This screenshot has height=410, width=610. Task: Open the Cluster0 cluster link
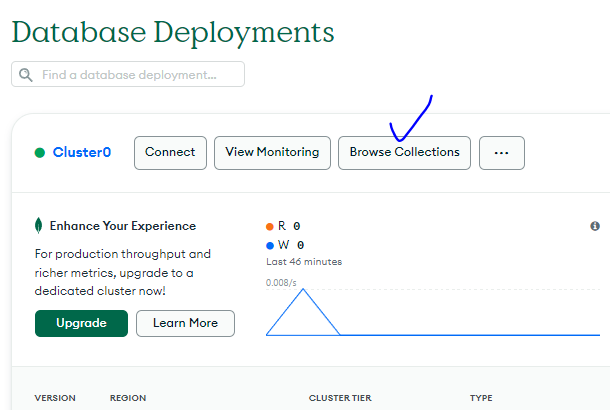[x=82, y=152]
